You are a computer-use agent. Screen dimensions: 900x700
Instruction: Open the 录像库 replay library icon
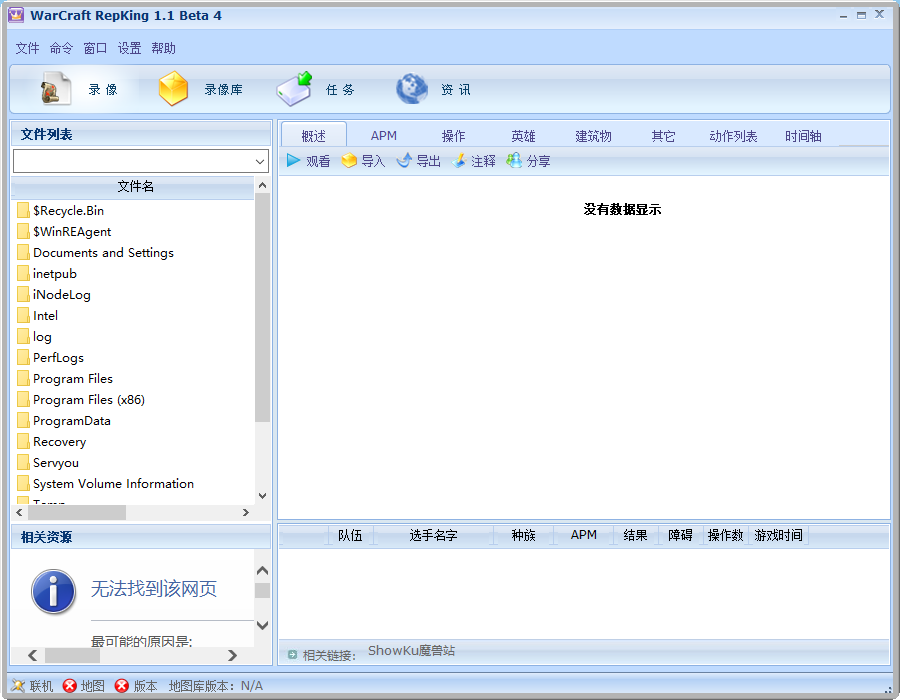point(174,90)
